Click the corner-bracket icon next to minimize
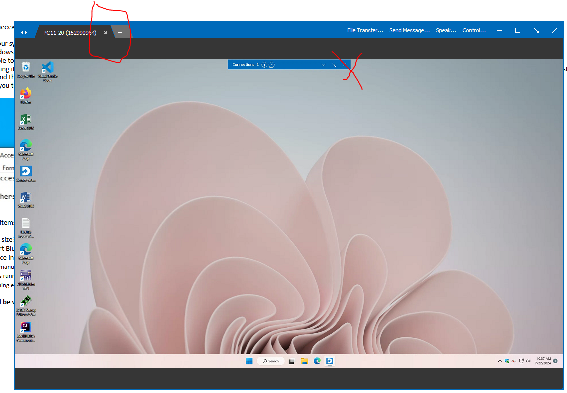 (x=517, y=31)
